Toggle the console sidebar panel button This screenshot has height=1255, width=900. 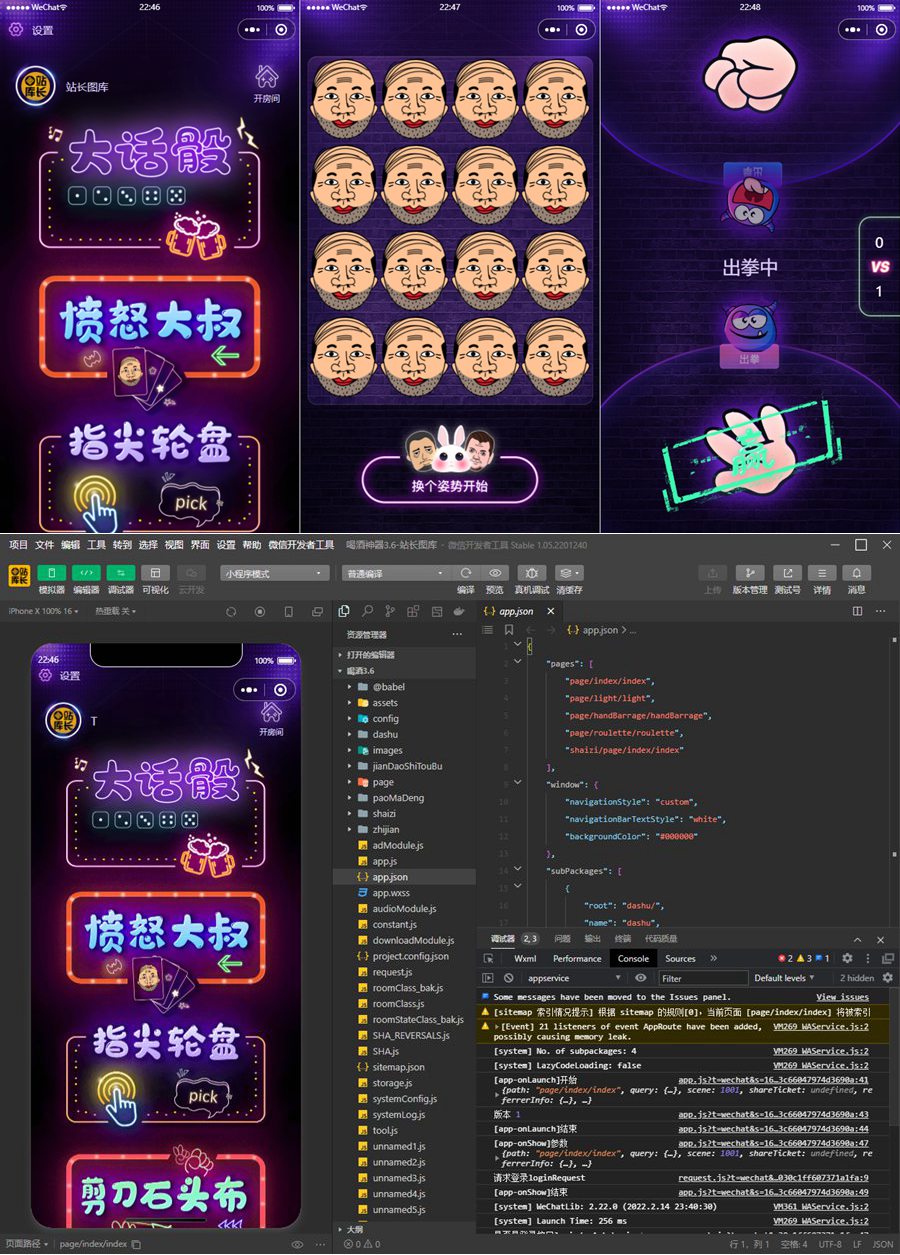click(x=488, y=978)
